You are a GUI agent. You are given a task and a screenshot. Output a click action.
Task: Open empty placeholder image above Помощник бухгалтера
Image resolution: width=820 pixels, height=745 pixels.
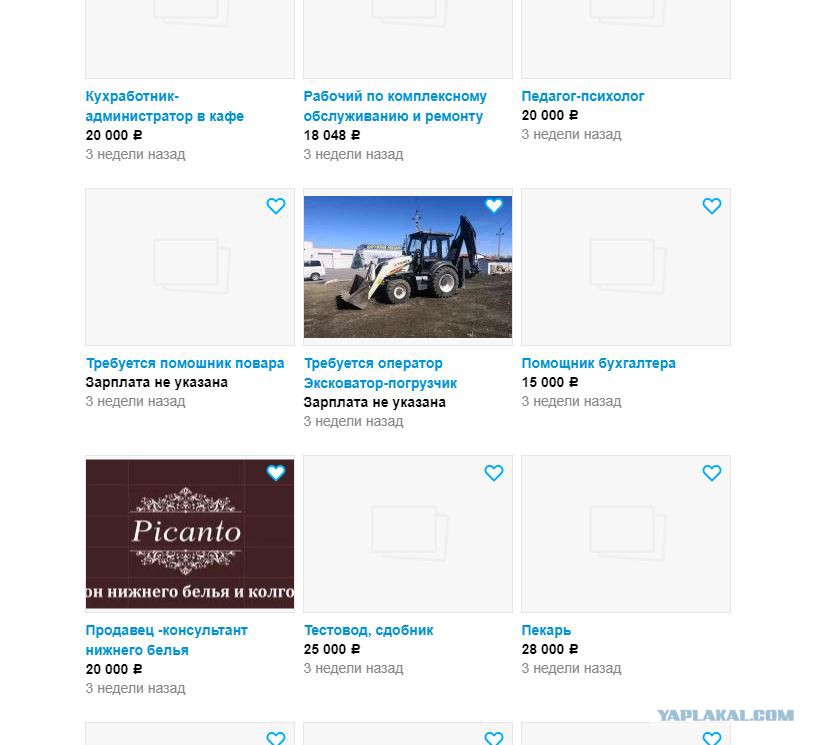pos(626,267)
